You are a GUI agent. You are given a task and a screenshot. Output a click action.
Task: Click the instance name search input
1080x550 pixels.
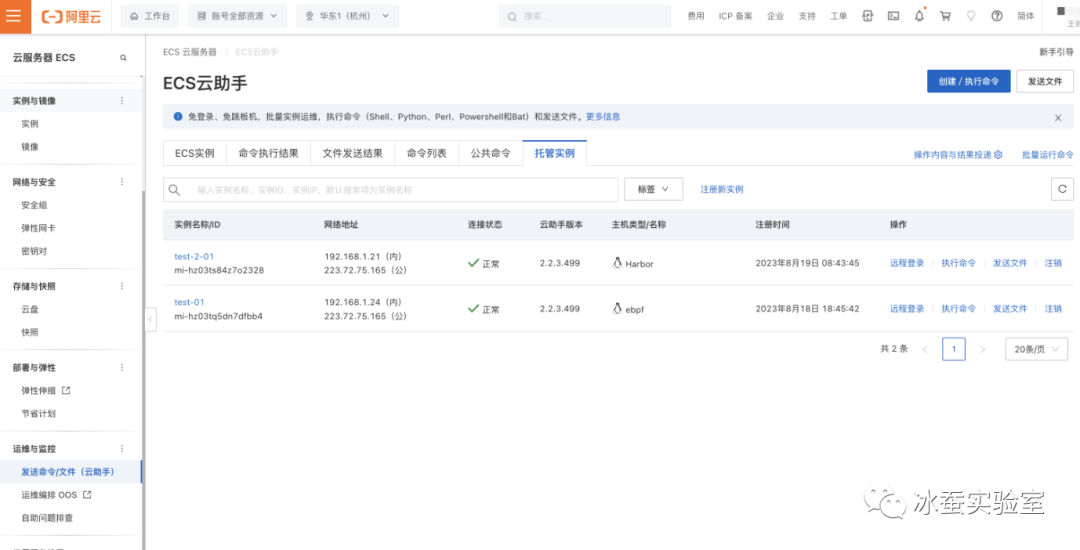point(391,189)
